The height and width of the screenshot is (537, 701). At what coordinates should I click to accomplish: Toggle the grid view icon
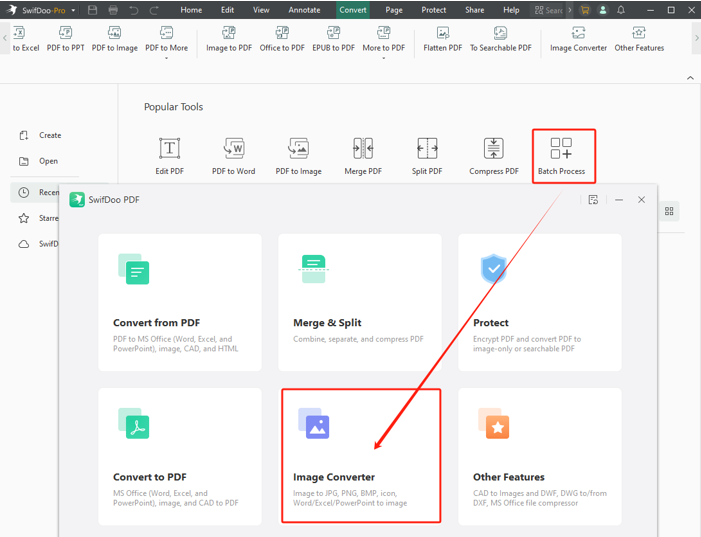(x=669, y=211)
